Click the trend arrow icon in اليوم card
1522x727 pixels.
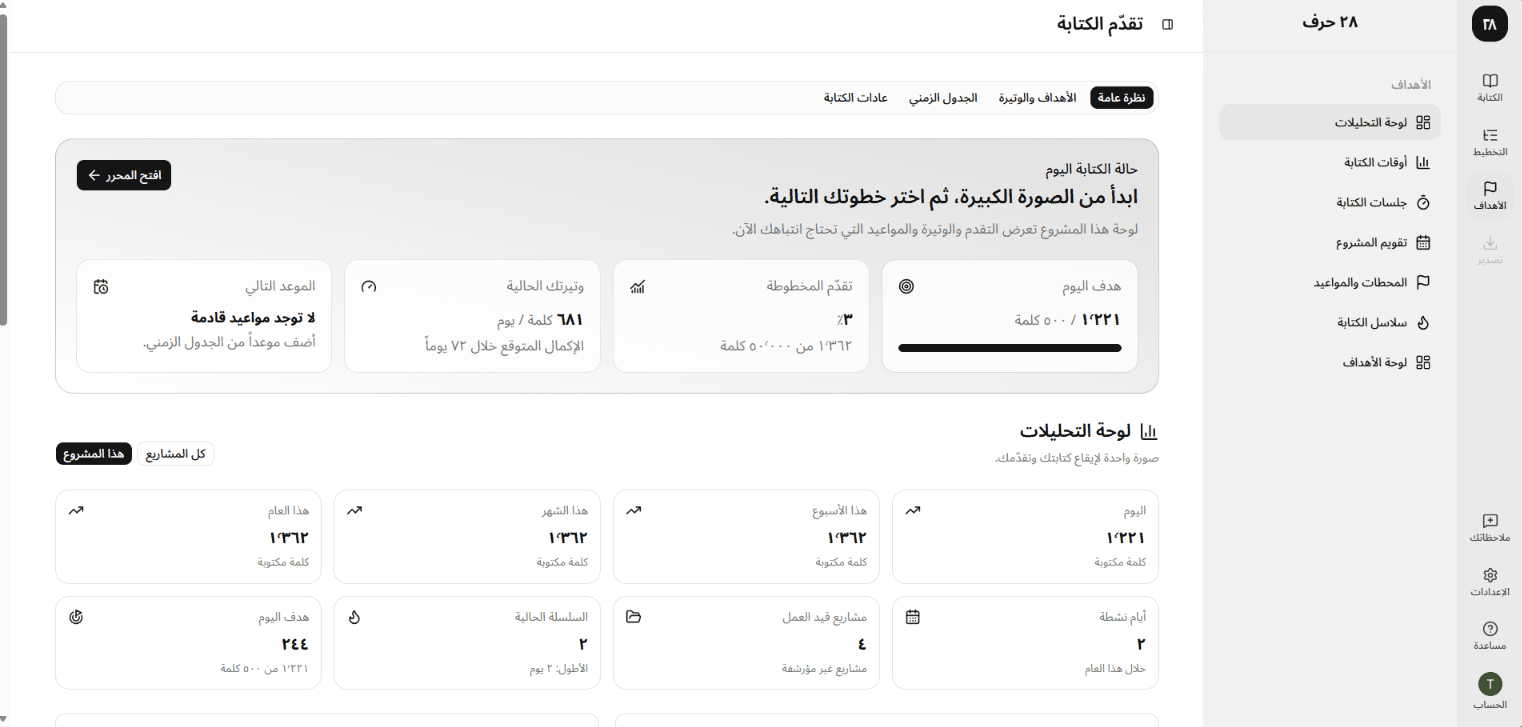[x=912, y=510]
